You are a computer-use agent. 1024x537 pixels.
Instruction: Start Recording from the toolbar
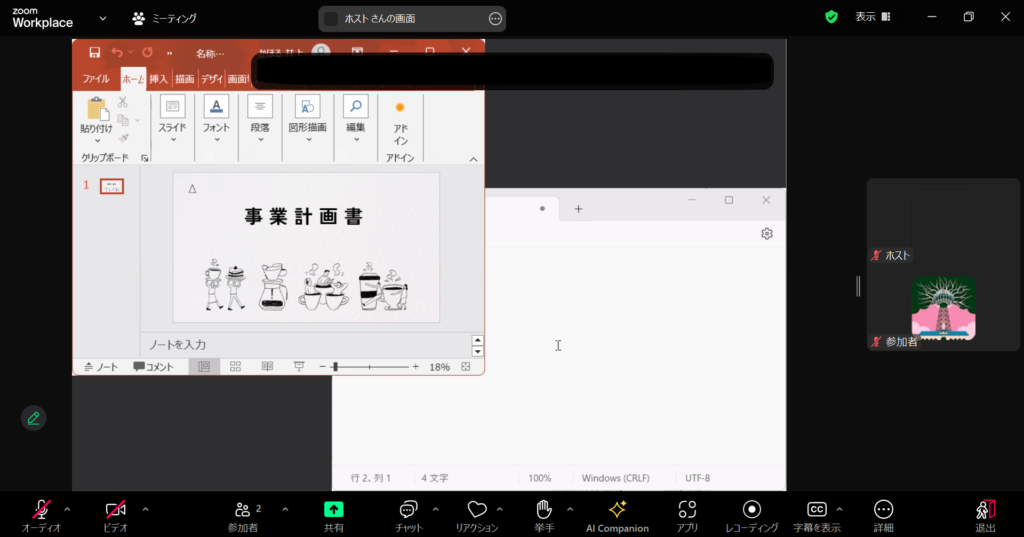(752, 510)
